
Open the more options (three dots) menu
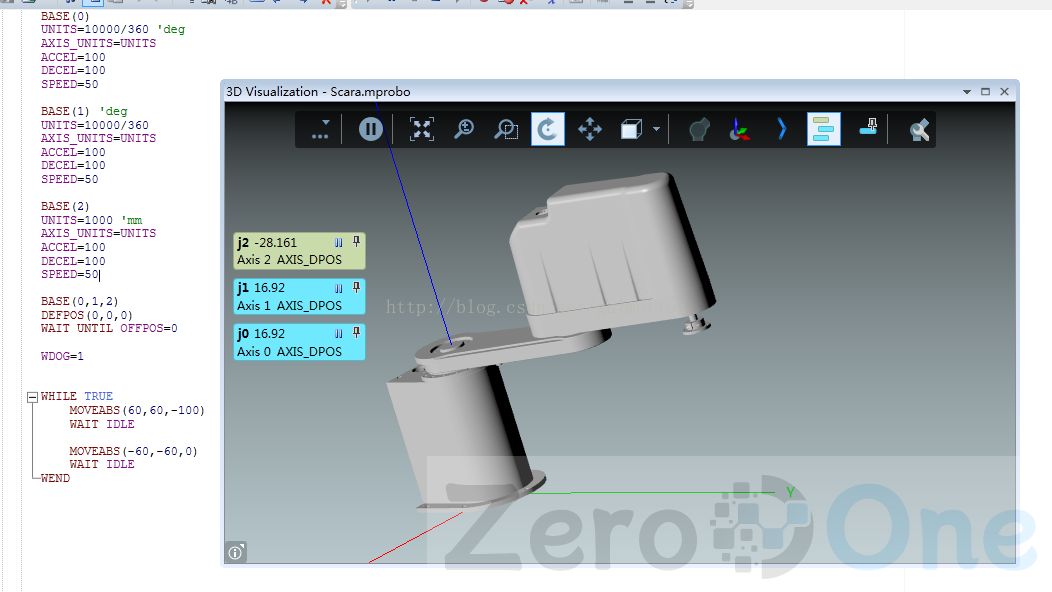[x=320, y=129]
